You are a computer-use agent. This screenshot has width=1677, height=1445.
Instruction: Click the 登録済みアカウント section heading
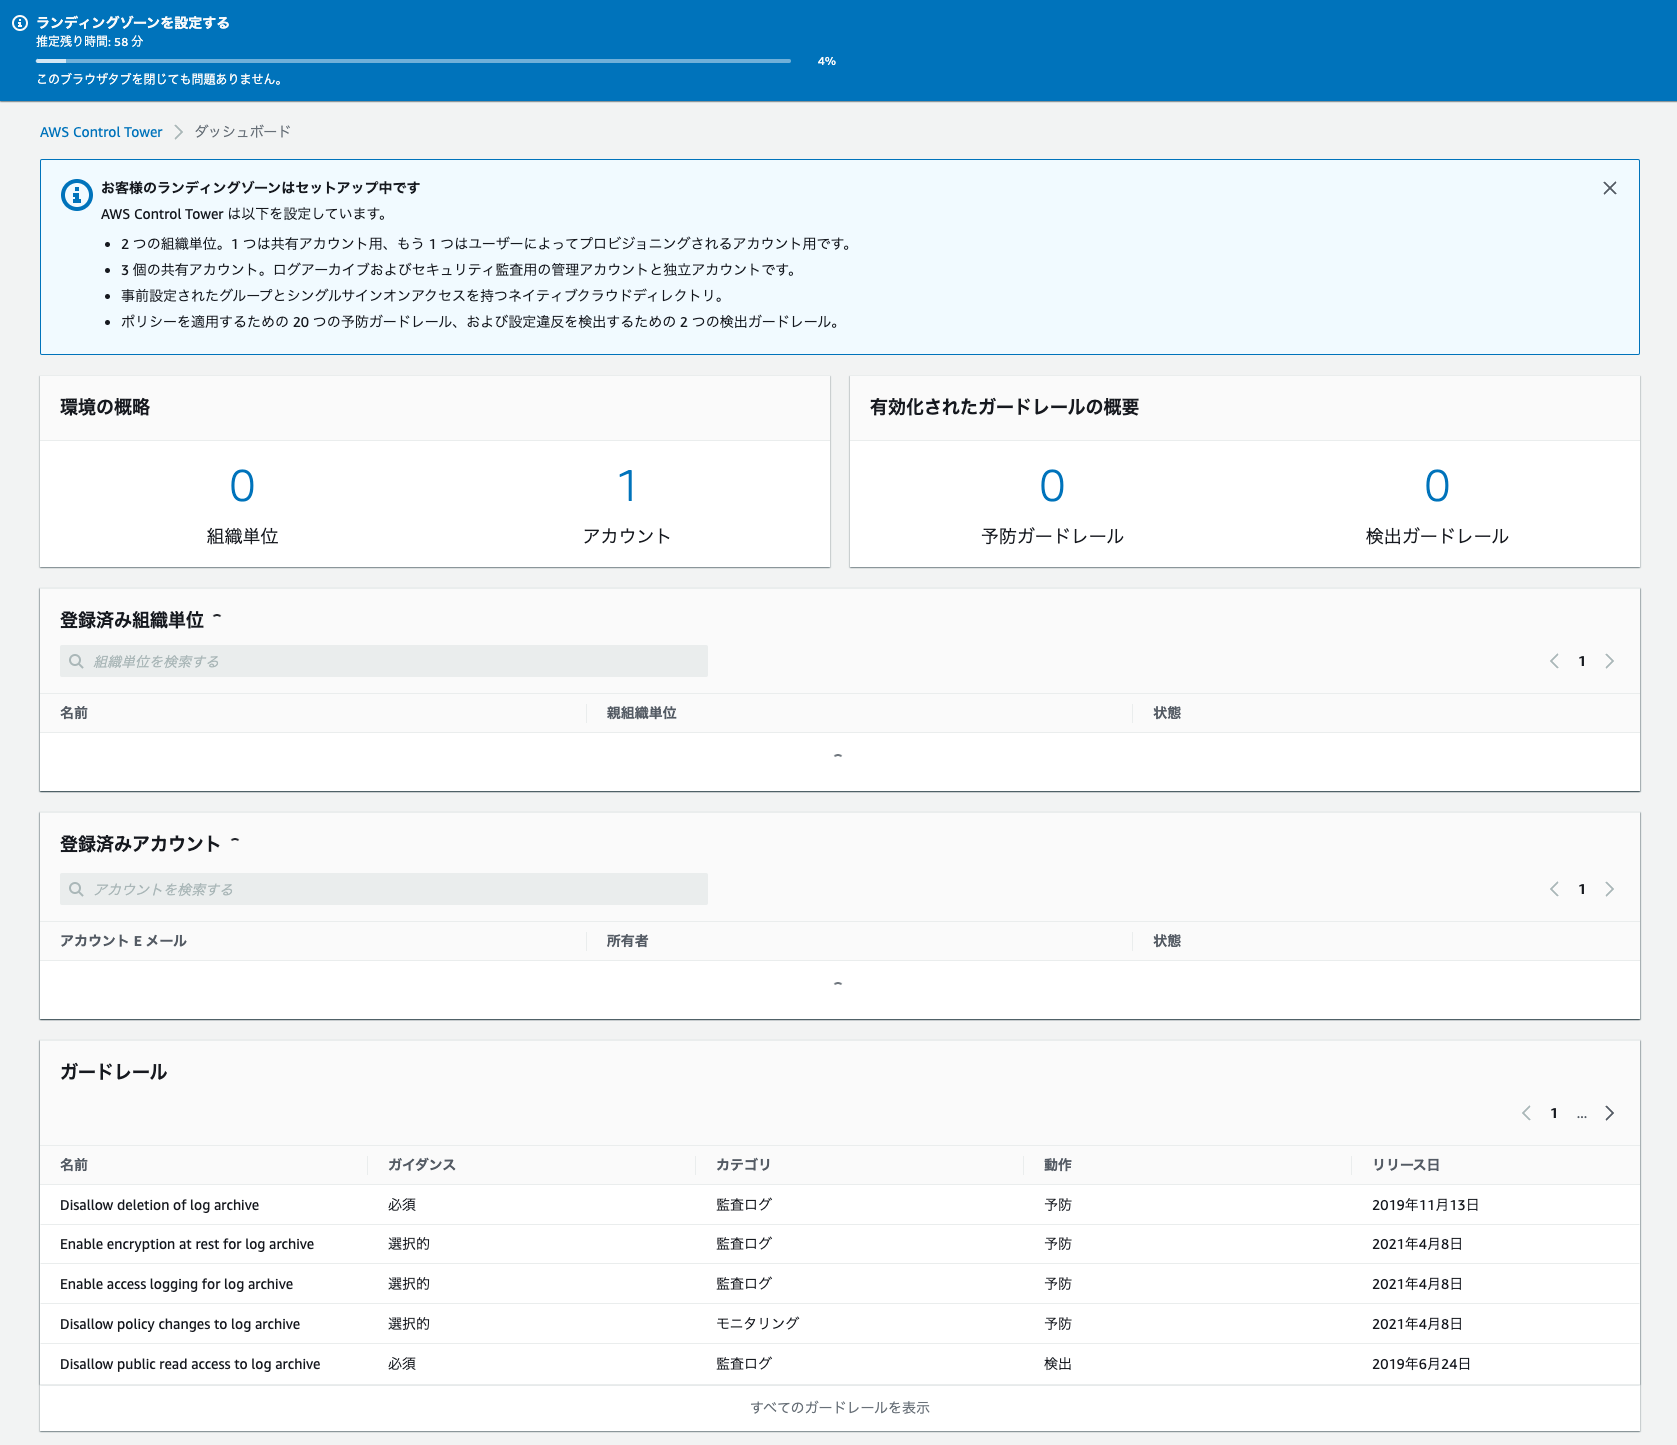pyautogui.click(x=140, y=844)
